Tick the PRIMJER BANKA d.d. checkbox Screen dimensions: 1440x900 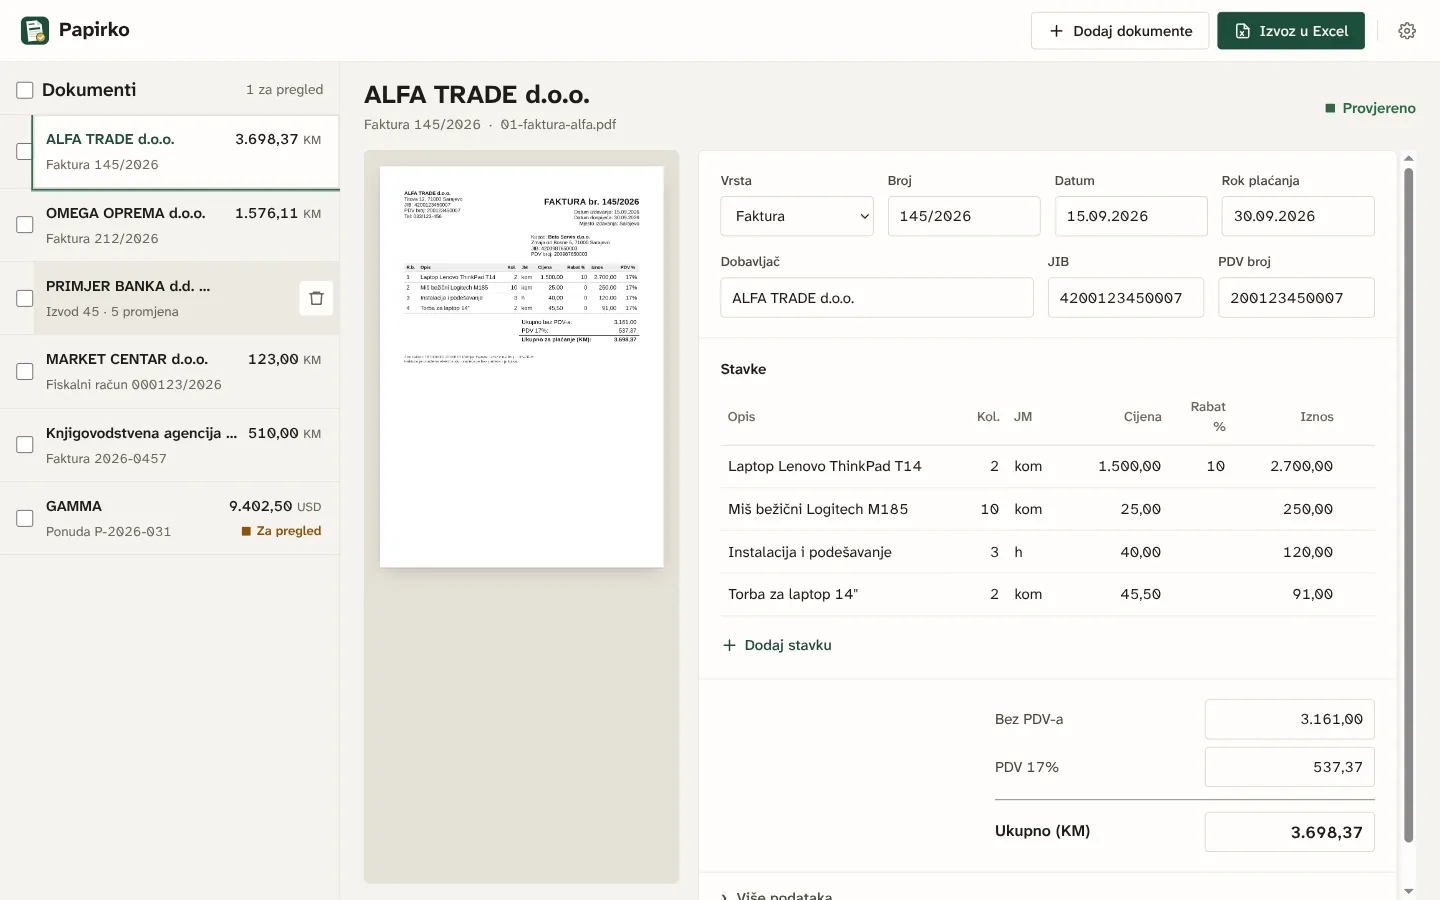click(25, 298)
